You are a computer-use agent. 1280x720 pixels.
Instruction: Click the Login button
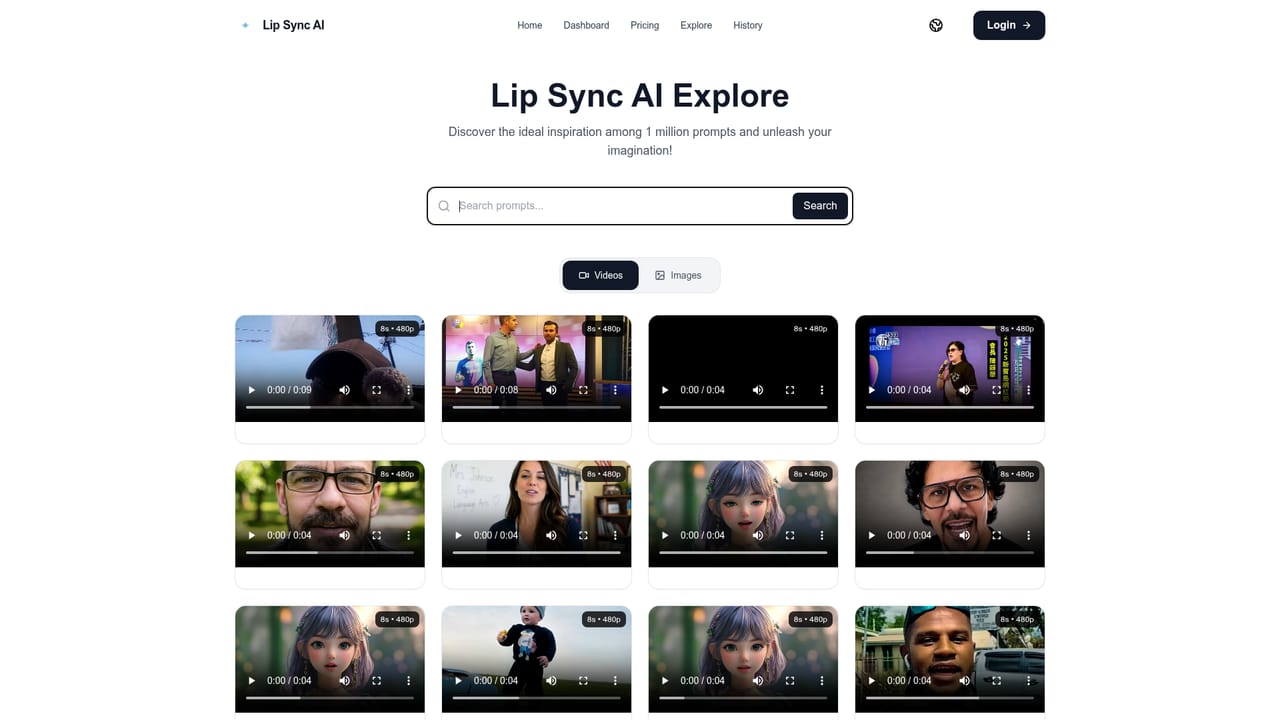(x=1009, y=25)
